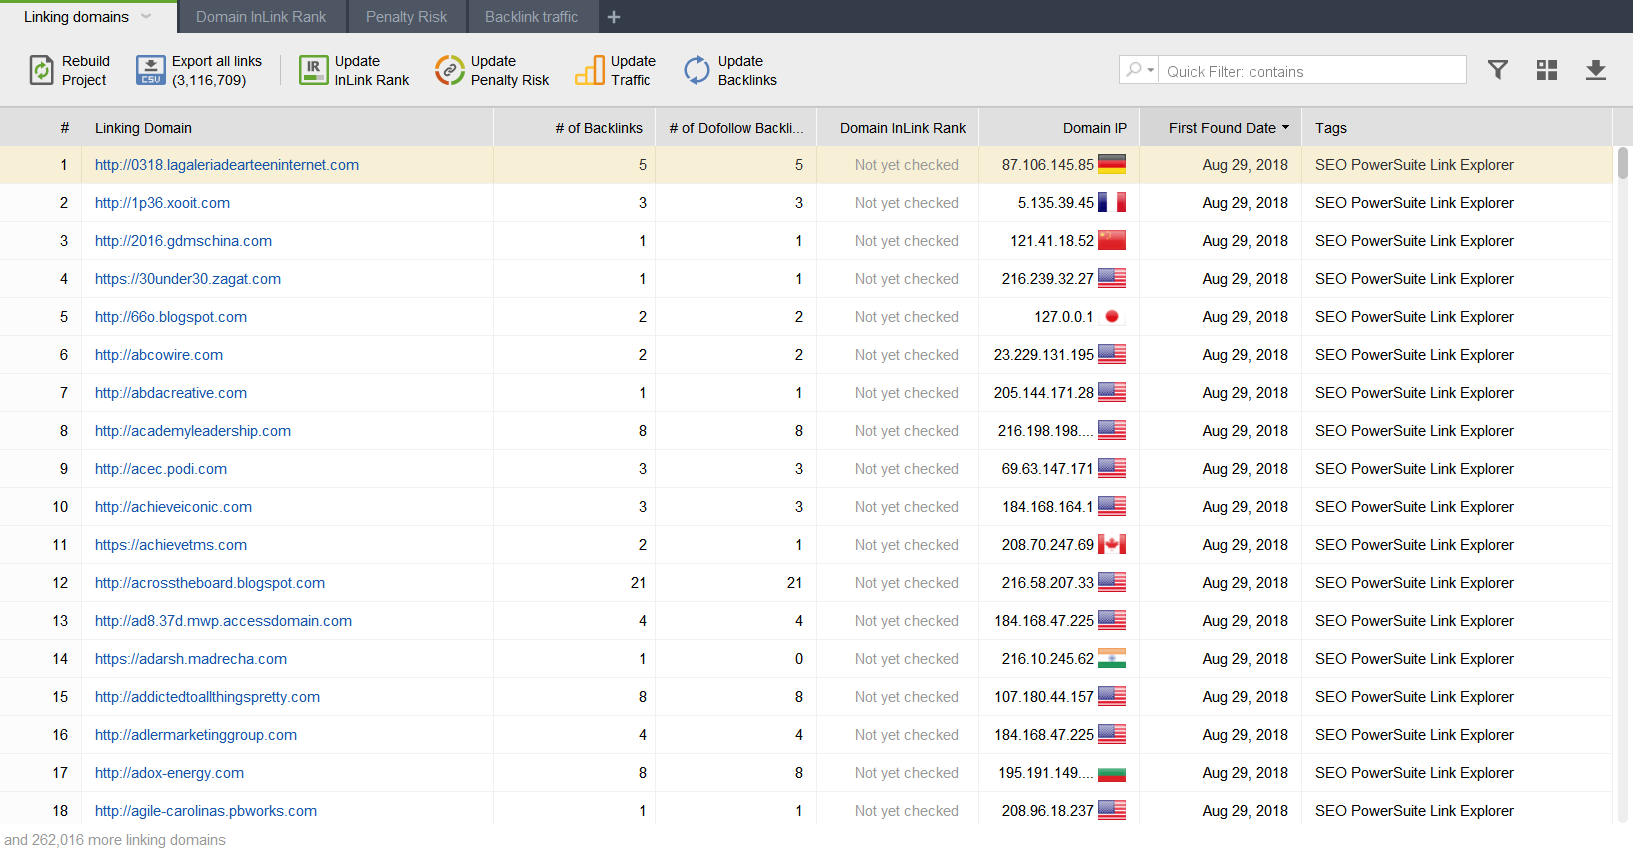This screenshot has width=1633, height=859.
Task: Add a new workspace tab
Action: pos(614,17)
